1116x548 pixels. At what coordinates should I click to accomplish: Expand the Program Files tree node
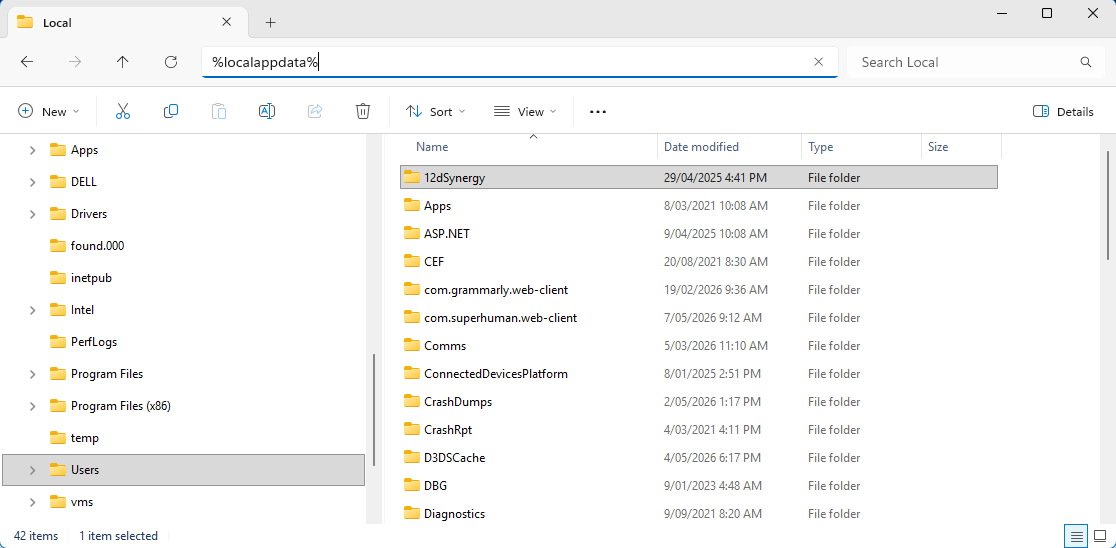click(x=33, y=374)
